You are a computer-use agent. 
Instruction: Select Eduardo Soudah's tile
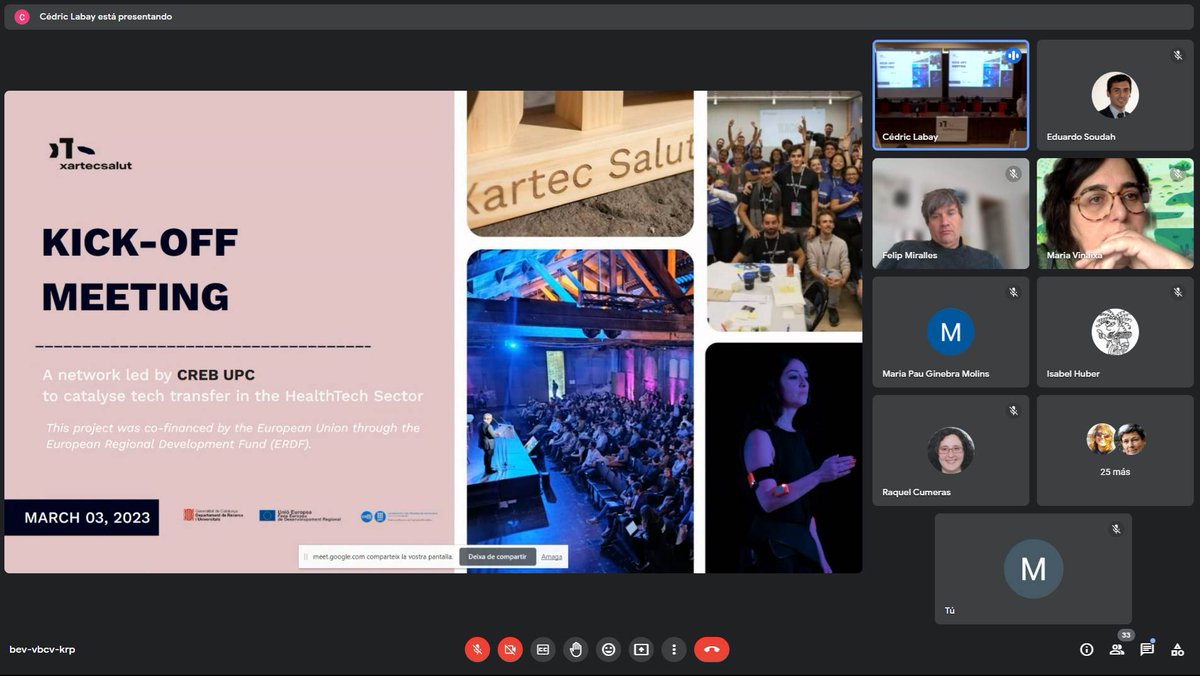pos(1115,94)
